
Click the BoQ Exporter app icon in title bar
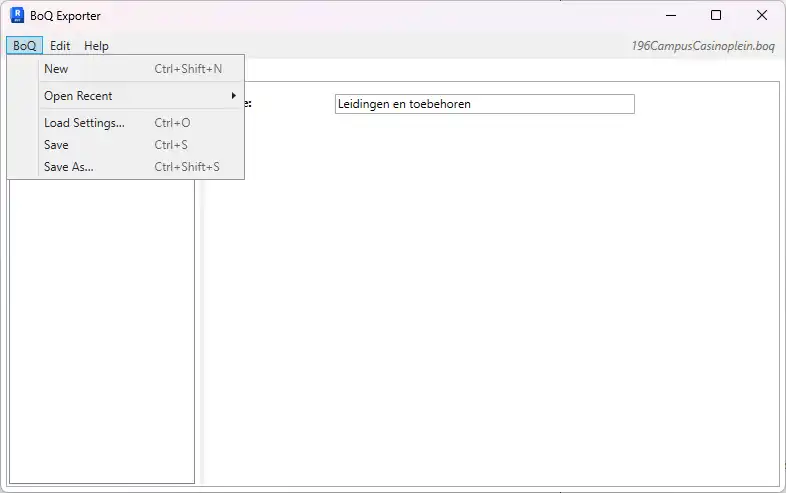[16, 15]
